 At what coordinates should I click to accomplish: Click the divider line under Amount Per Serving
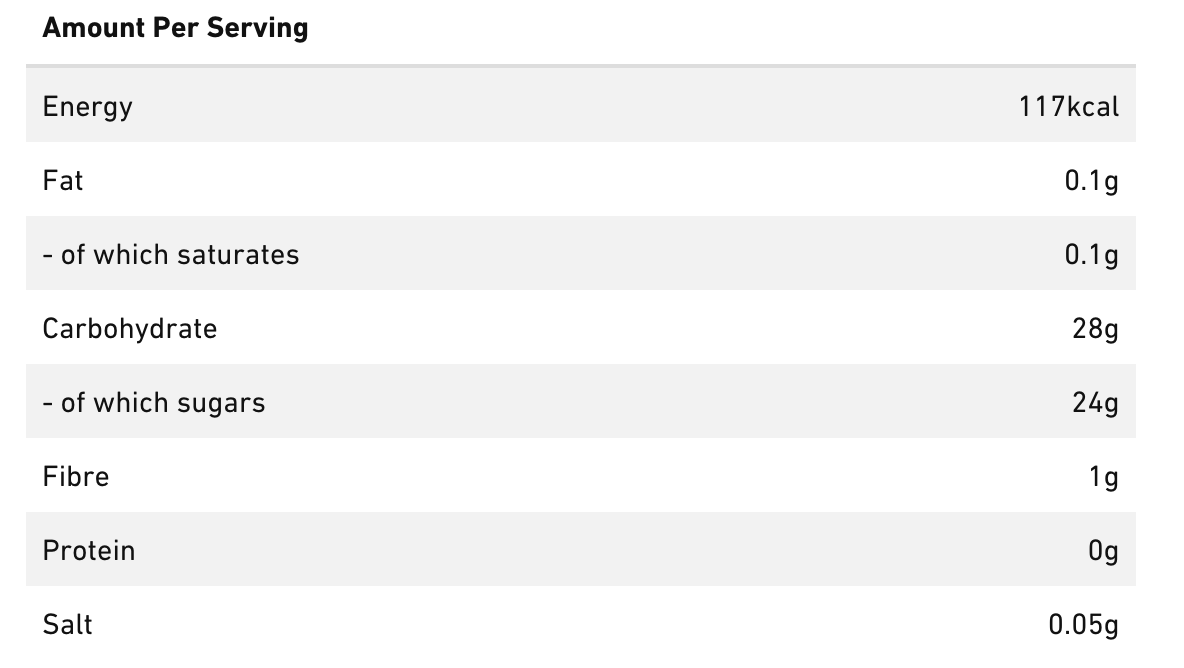(x=580, y=66)
